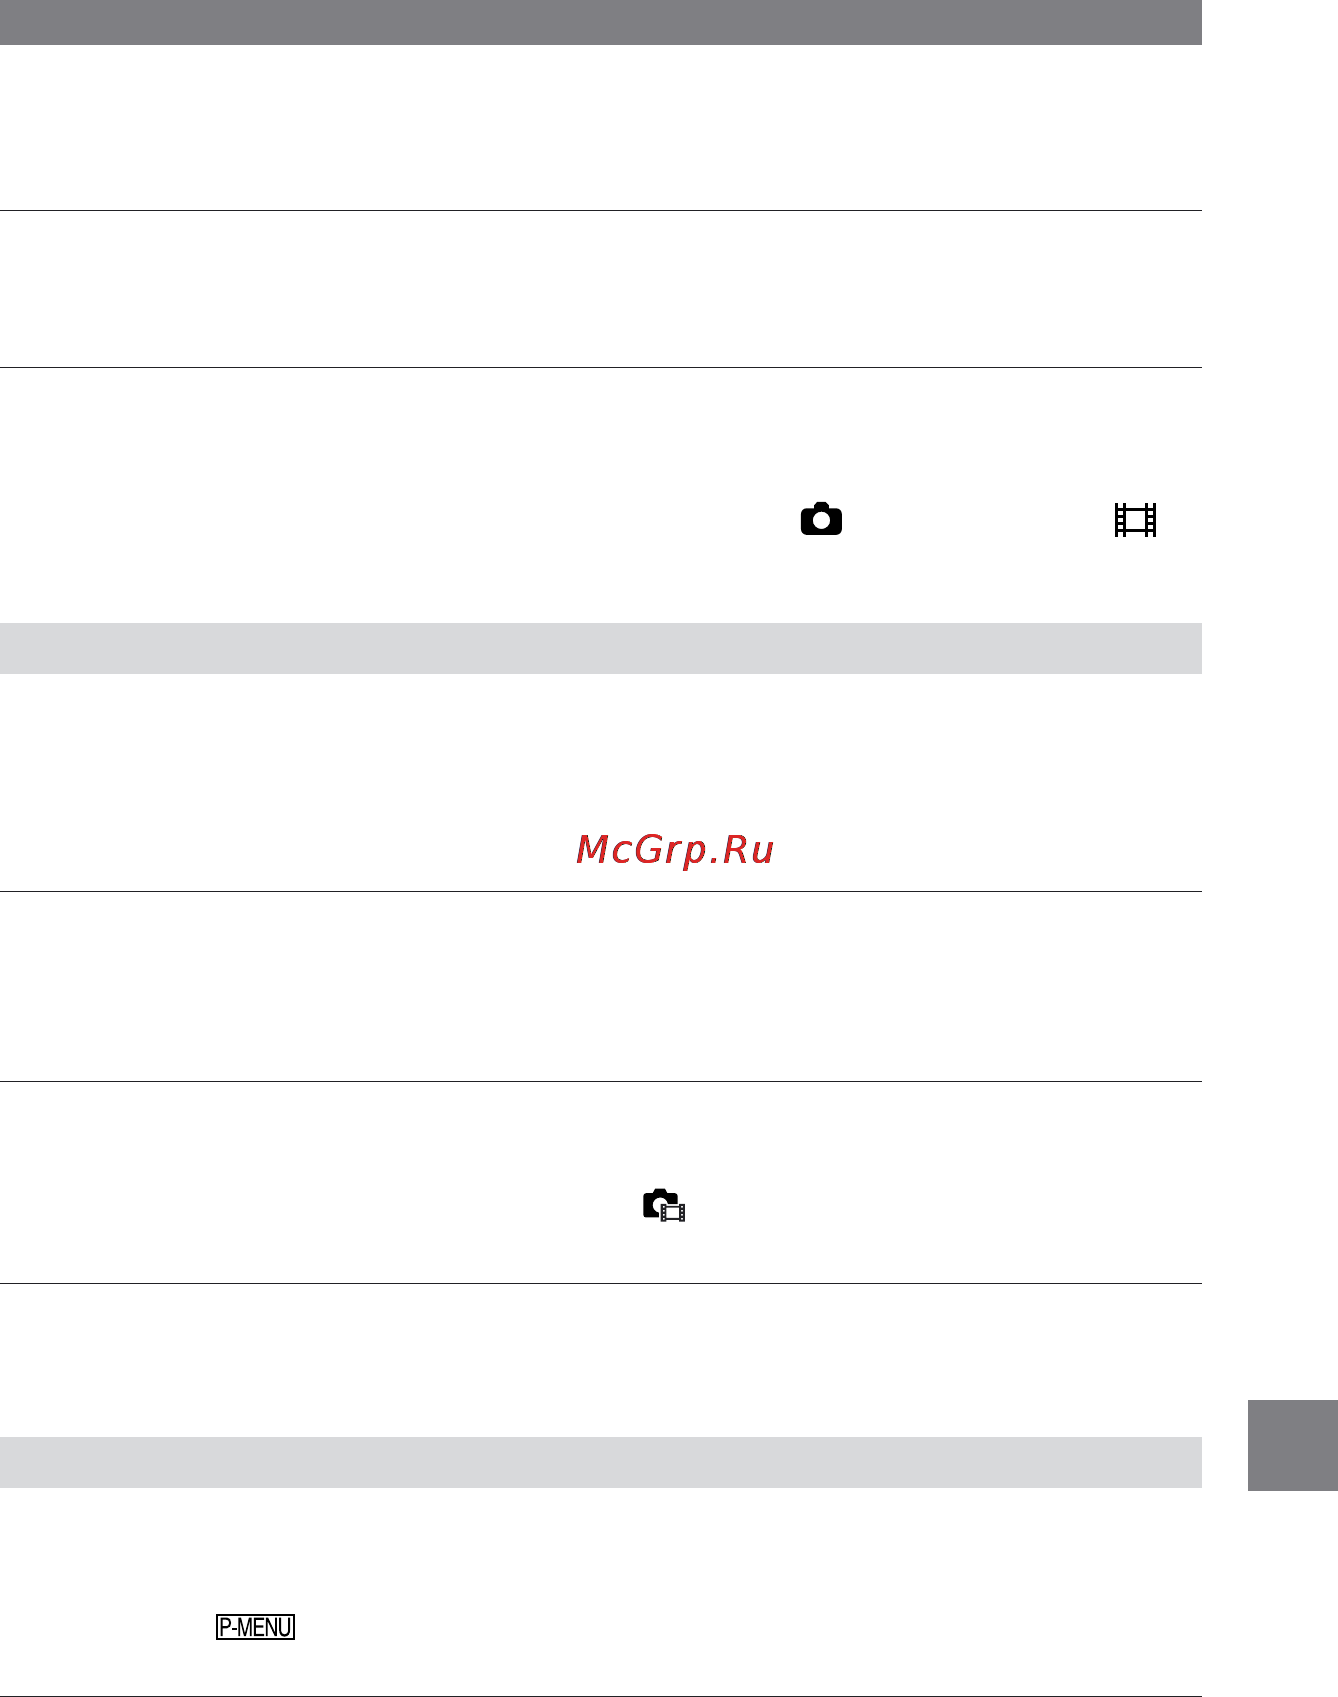
Task: Click the divider line below combined camera-film icon
Action: pyautogui.click(x=600, y=1283)
